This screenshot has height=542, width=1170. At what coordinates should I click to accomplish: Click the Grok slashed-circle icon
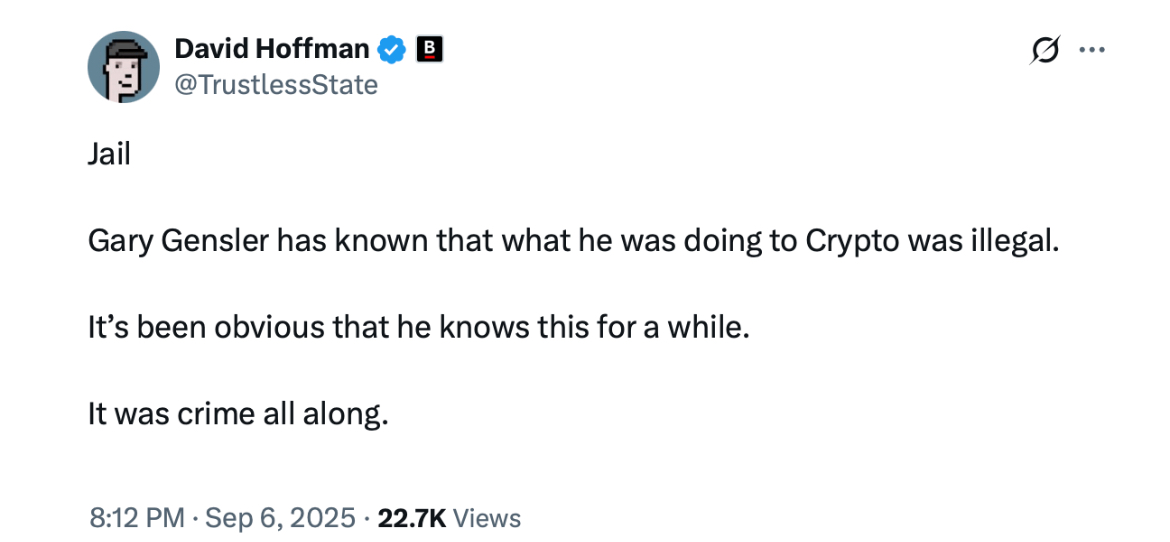(x=1045, y=51)
